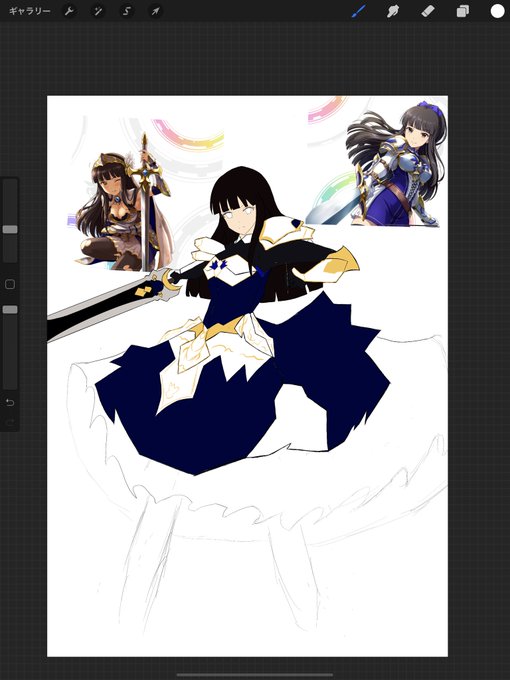
Task: Open the white color picker circle
Action: (497, 11)
